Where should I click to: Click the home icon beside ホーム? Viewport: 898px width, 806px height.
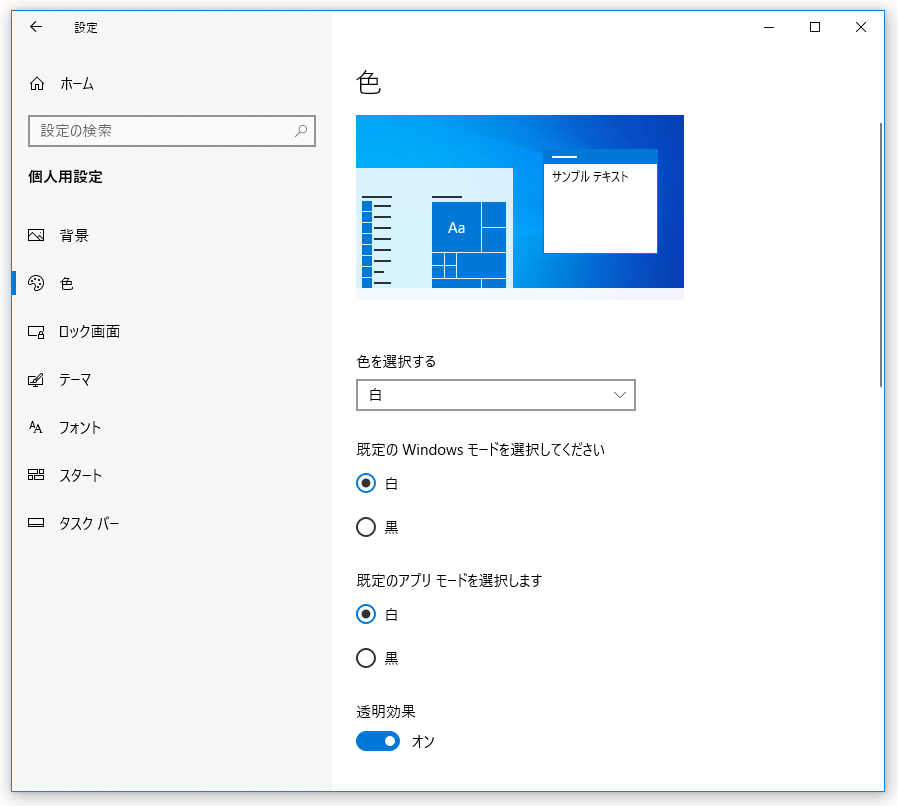(x=37, y=84)
